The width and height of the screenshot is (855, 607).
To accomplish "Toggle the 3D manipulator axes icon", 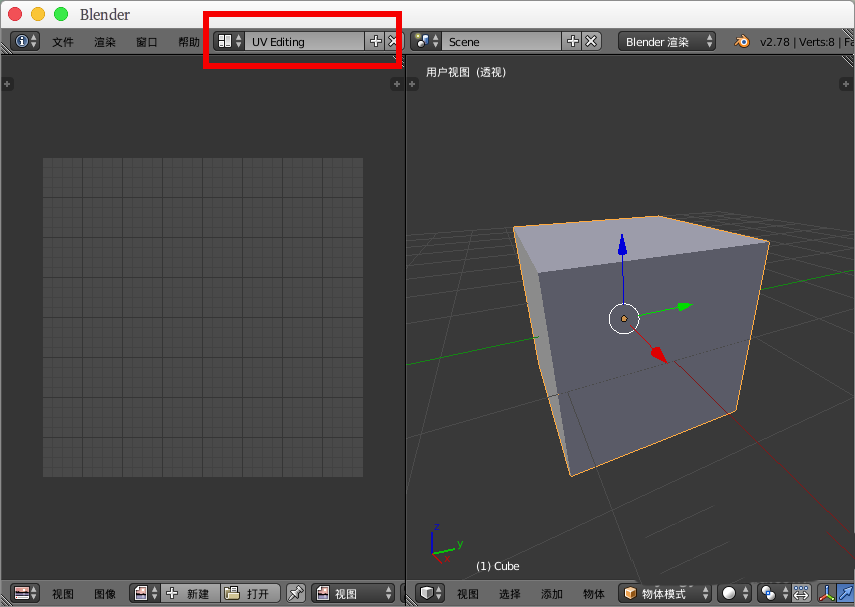I will 827,593.
